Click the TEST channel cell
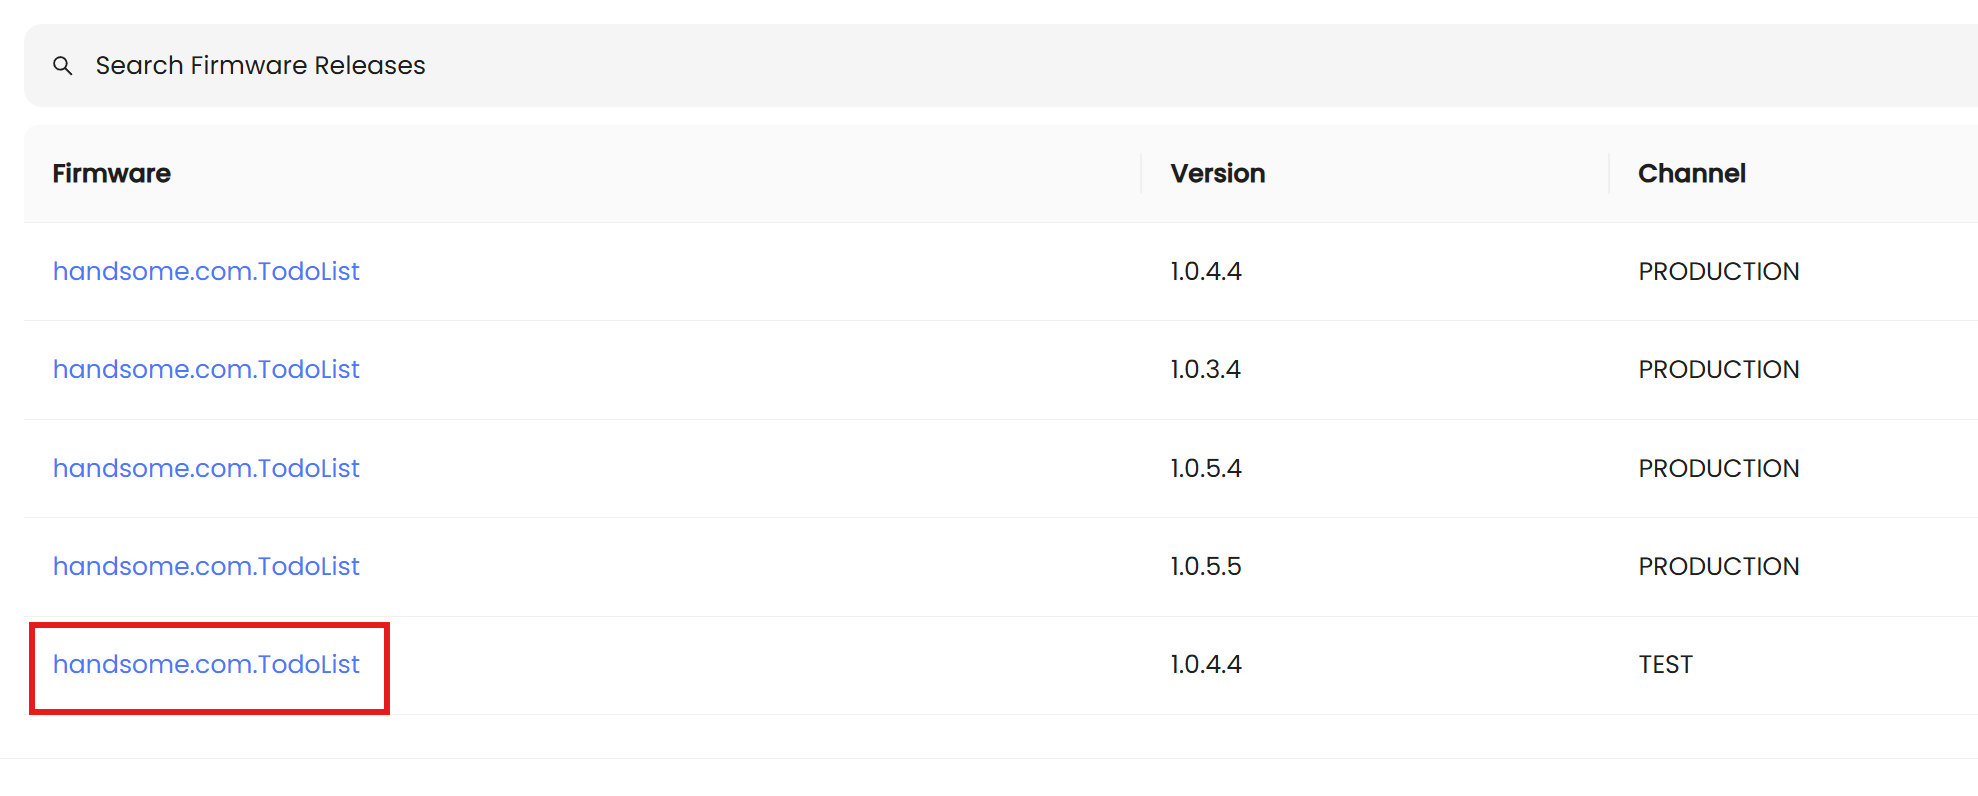This screenshot has height=796, width=1978. pyautogui.click(x=1666, y=664)
